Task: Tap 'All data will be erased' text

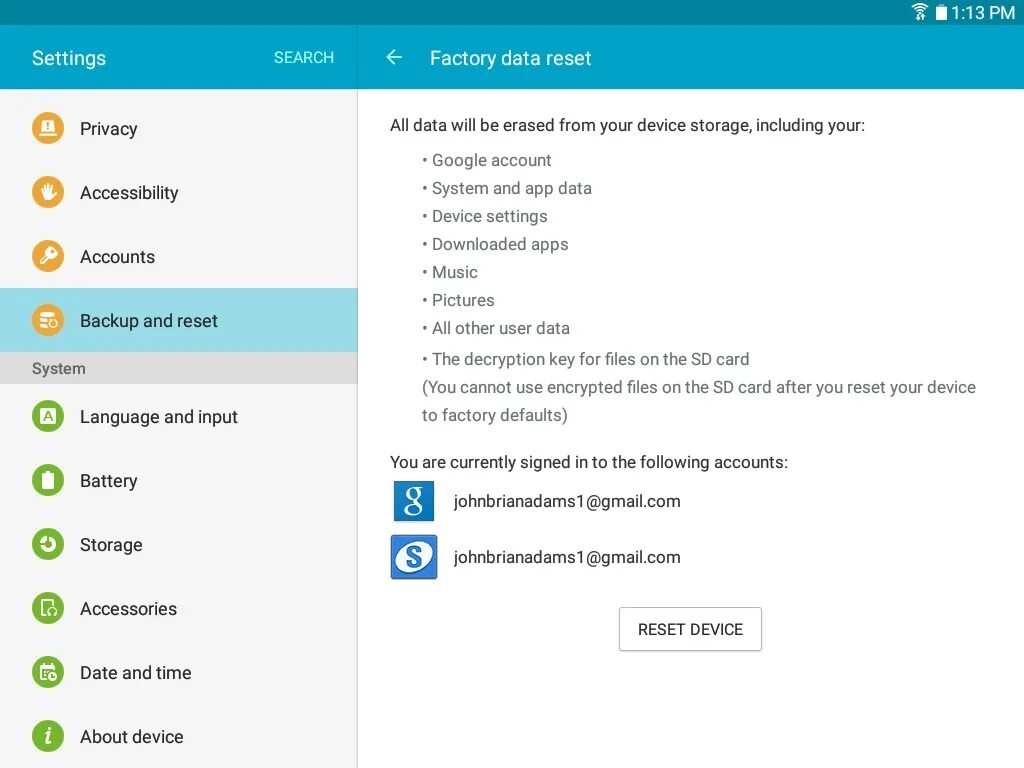Action: (x=627, y=125)
